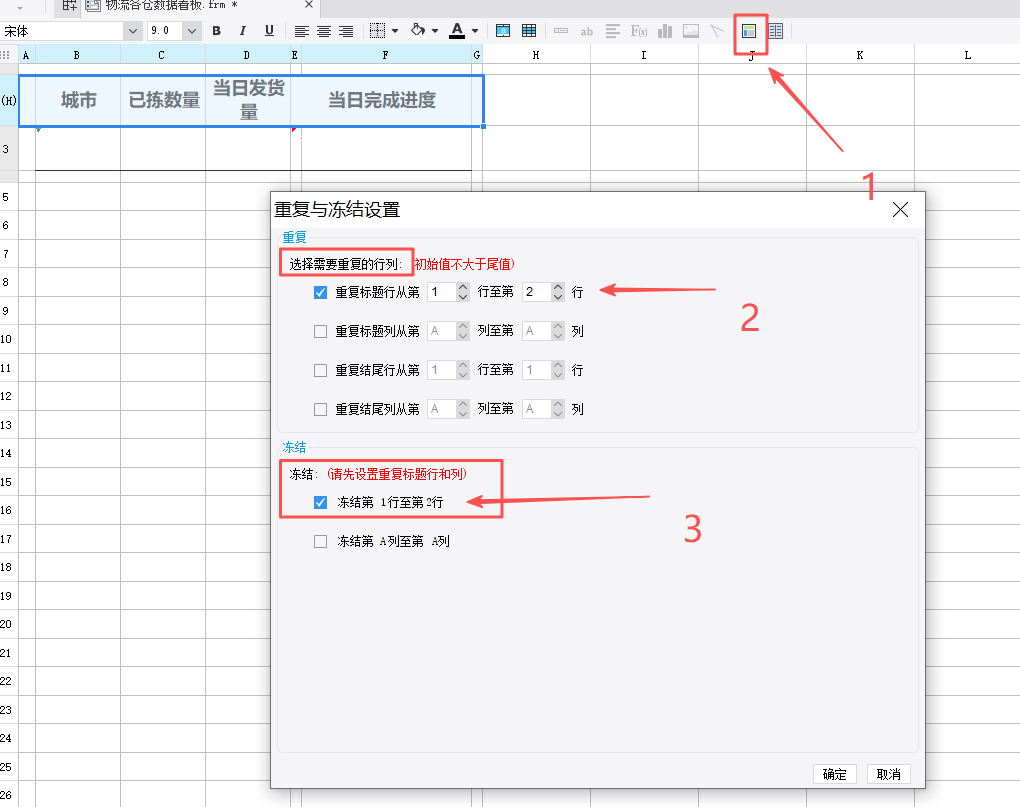Apply Underline formatting
This screenshot has height=807, width=1020.
click(x=269, y=31)
